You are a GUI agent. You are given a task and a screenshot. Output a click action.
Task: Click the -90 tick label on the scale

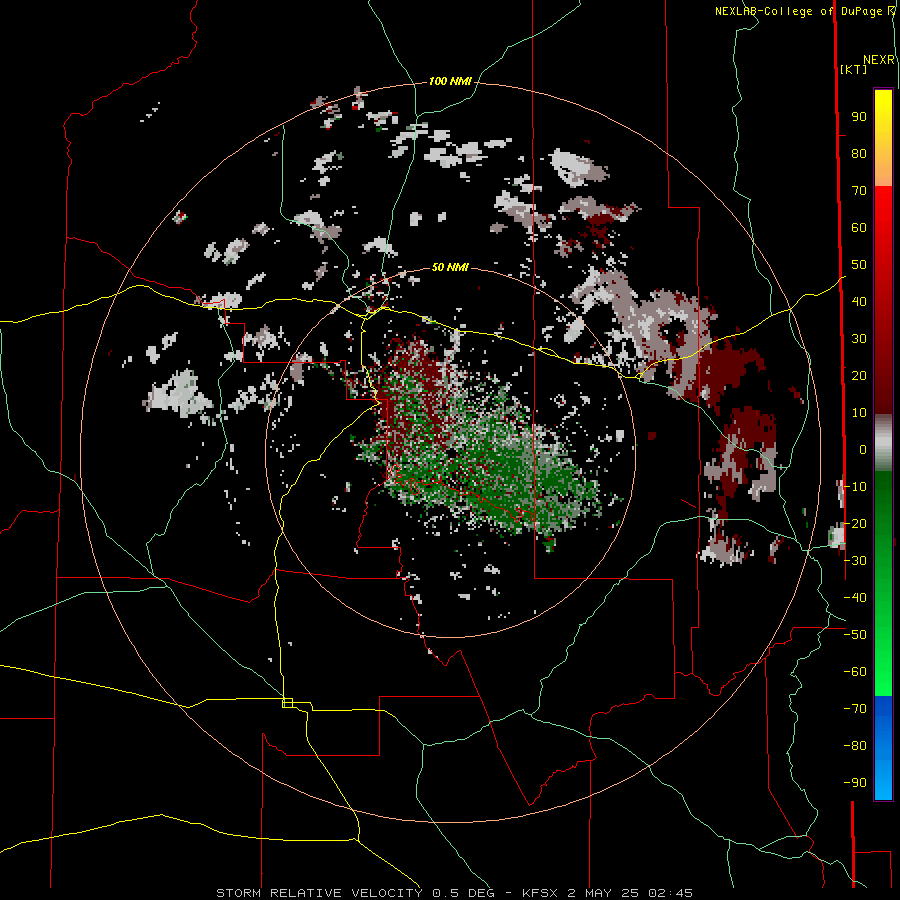[855, 783]
